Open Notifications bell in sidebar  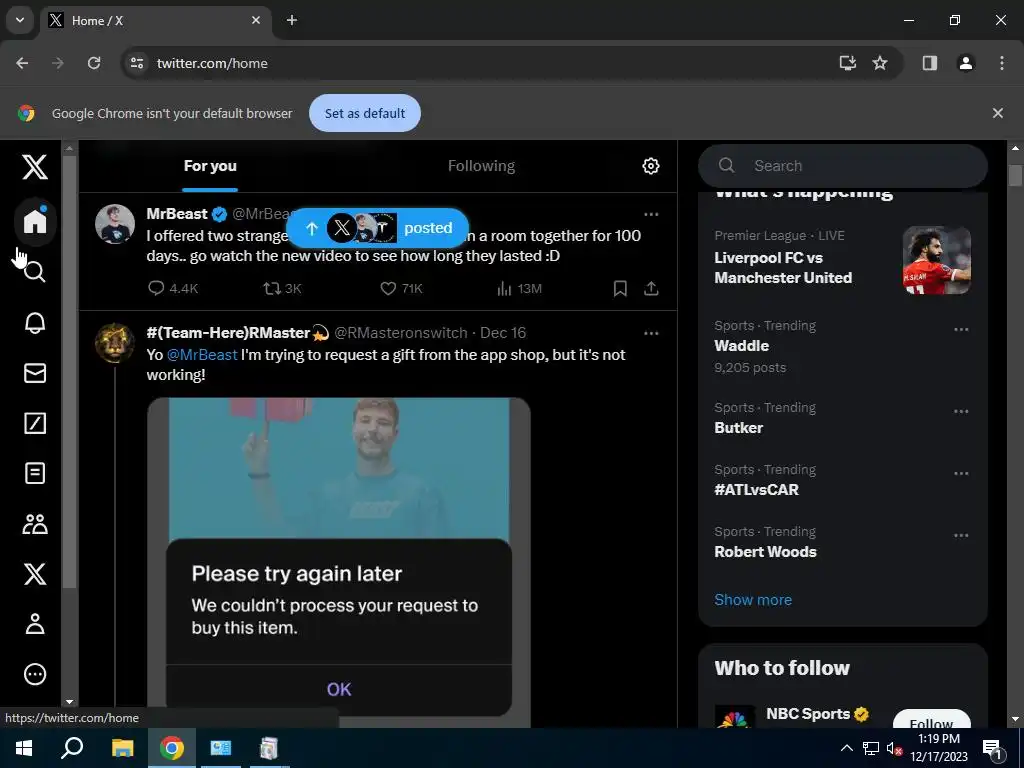(x=35, y=323)
